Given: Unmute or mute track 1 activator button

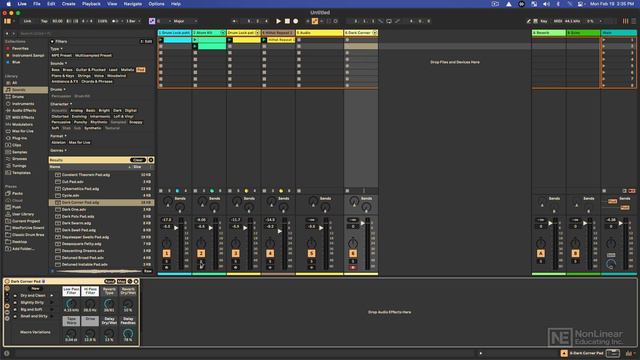Looking at the screenshot, I should [167, 253].
